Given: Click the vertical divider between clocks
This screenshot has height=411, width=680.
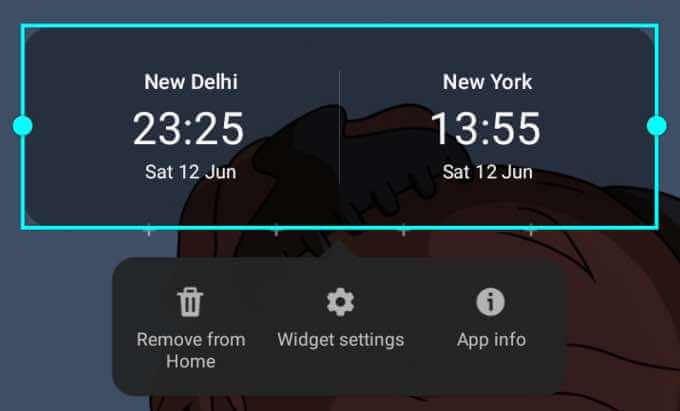Looking at the screenshot, I should pyautogui.click(x=339, y=128).
